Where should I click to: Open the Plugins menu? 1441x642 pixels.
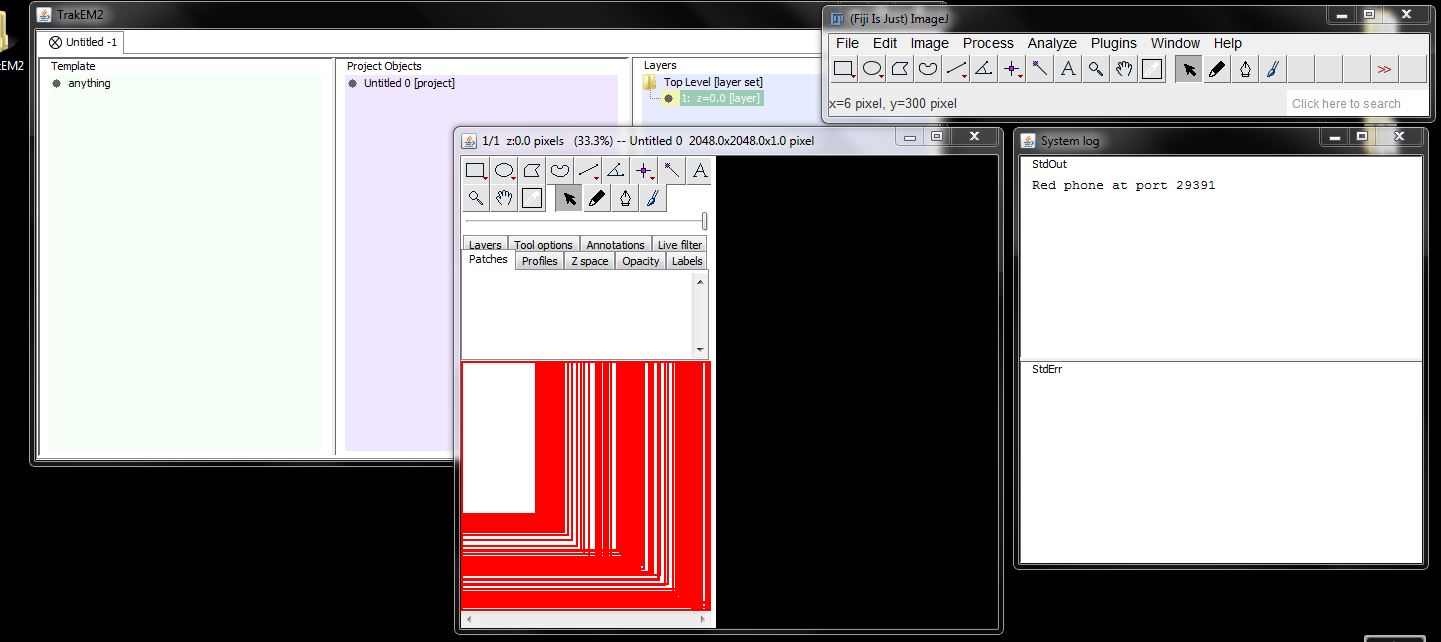tap(1113, 43)
